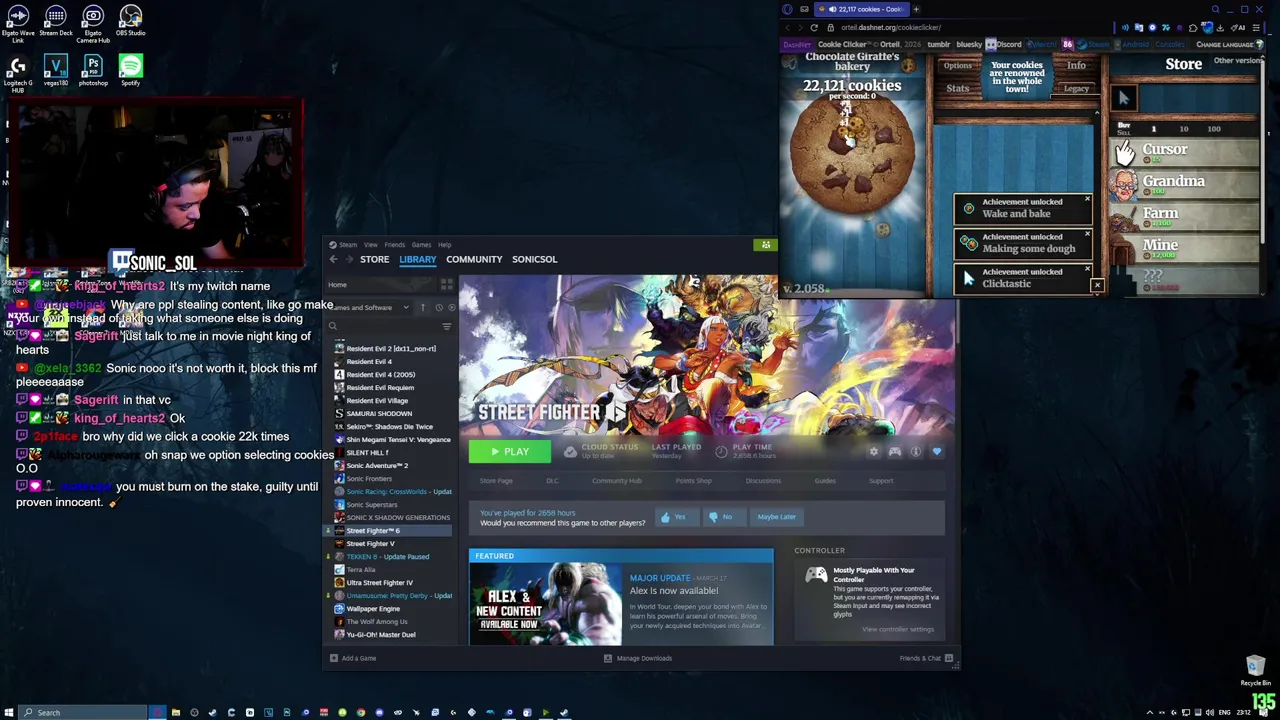The image size is (1280, 720).
Task: Open the Community Hub link
Action: [616, 481]
